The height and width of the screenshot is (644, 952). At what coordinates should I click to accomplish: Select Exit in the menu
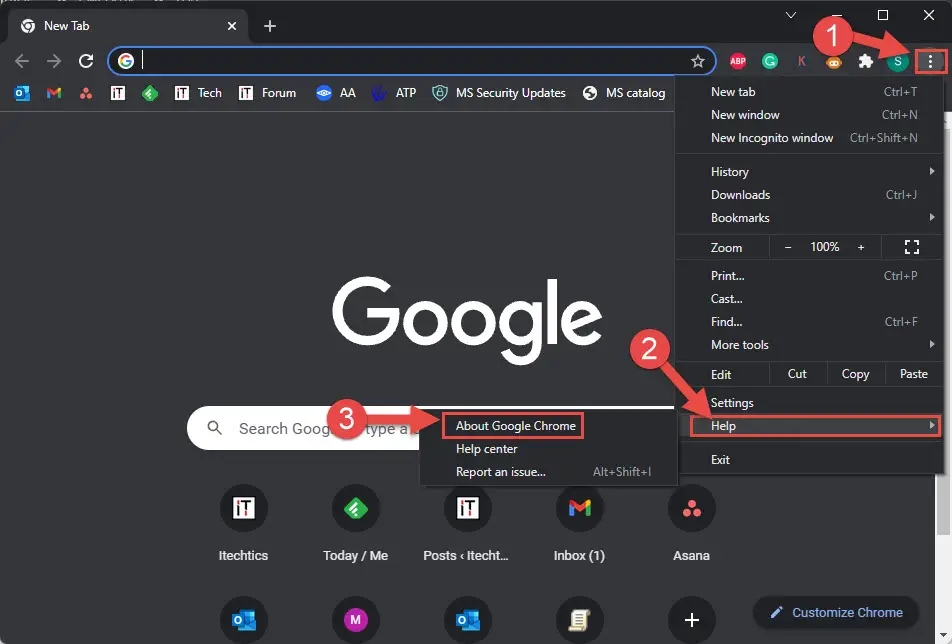pos(810,459)
